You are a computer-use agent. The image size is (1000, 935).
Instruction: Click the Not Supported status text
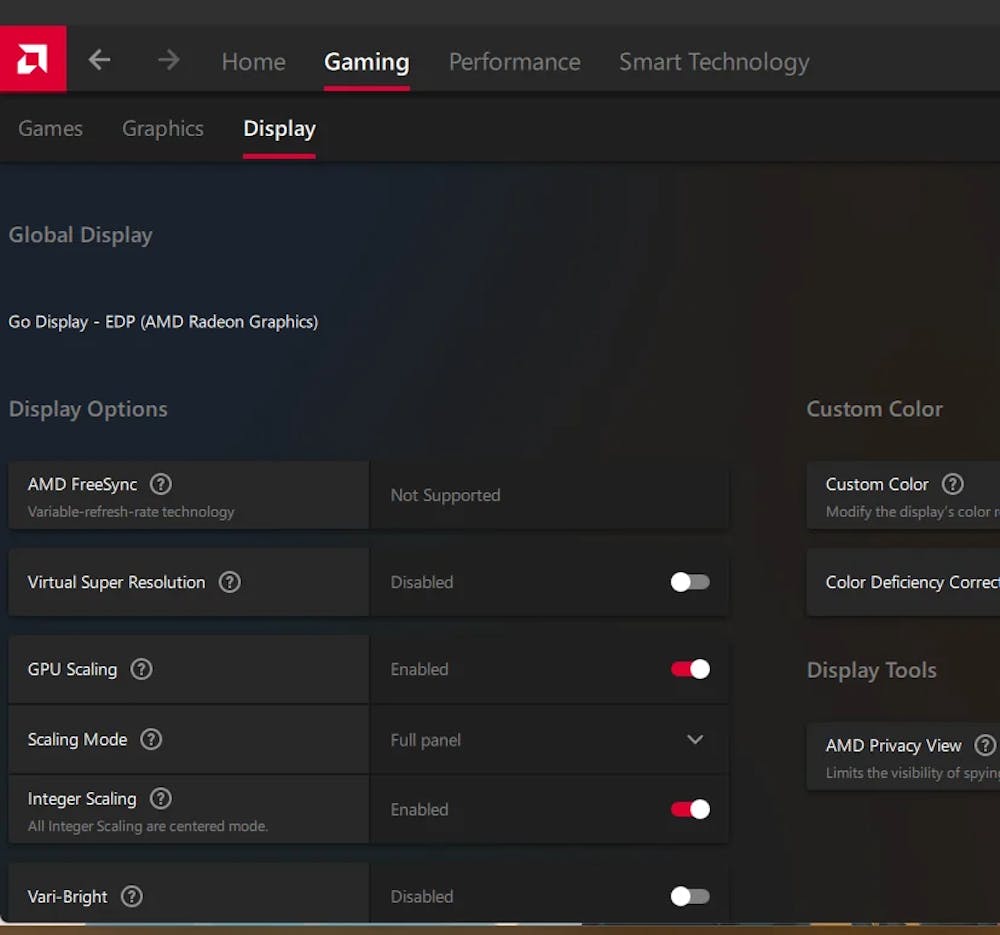pos(445,495)
